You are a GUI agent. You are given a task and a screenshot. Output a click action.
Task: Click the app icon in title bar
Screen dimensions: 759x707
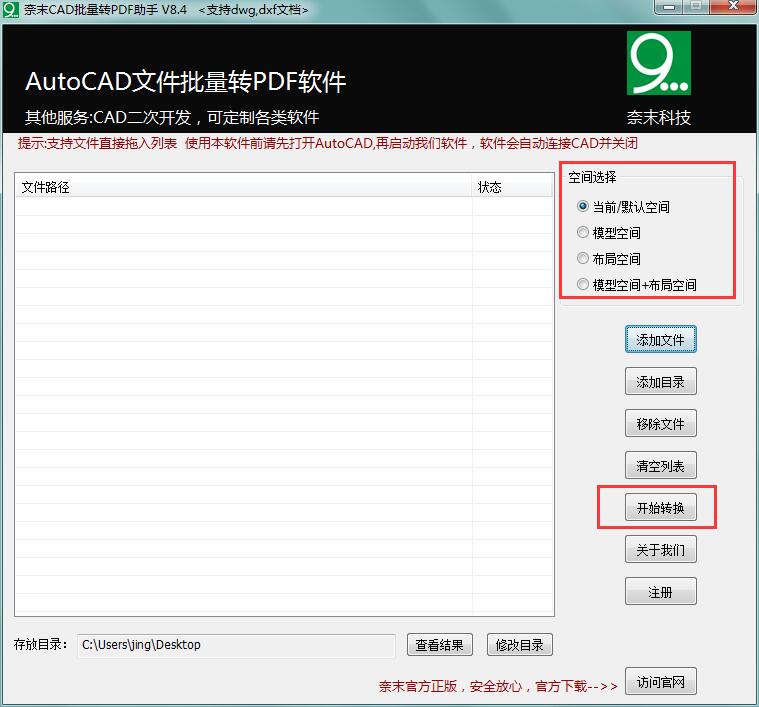tap(10, 9)
